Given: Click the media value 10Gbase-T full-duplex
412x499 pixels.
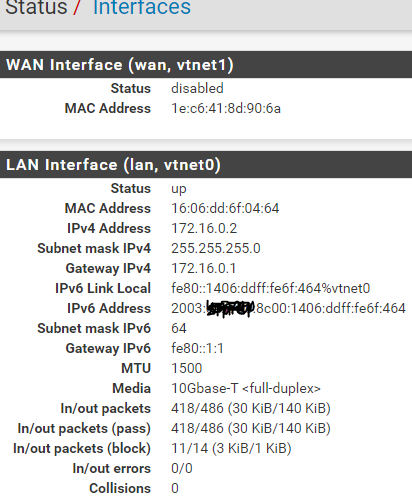Looking at the screenshot, I should [246, 388].
